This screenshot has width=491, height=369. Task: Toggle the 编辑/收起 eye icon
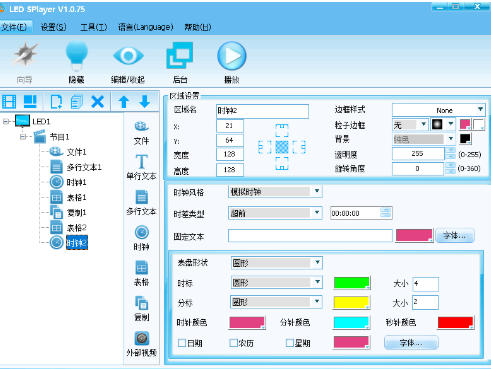tap(128, 55)
